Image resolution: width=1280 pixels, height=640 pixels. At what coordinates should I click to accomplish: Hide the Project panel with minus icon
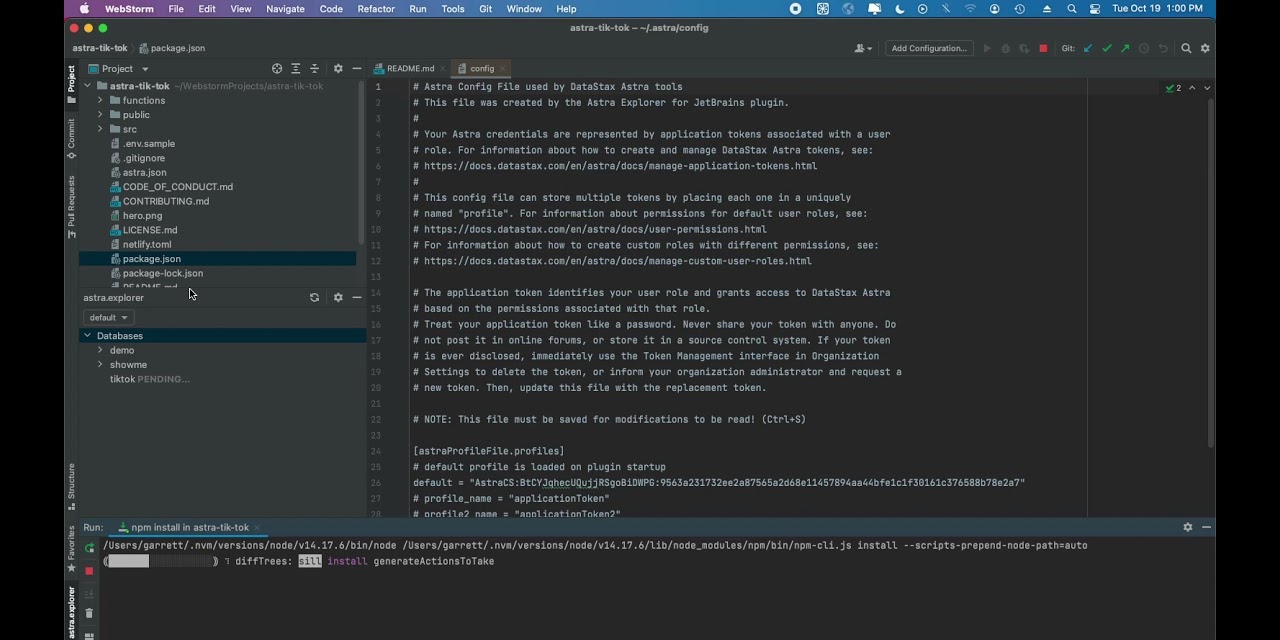coord(357,69)
